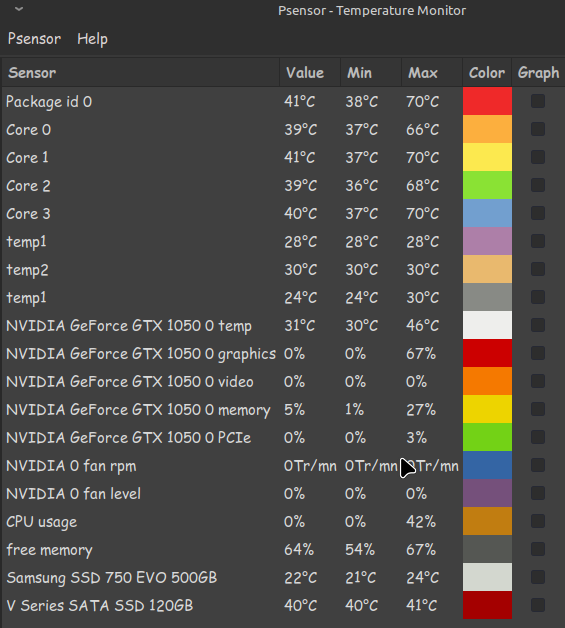Toggle graph for free memory sensor
The width and height of the screenshot is (565, 628).
pos(538,549)
